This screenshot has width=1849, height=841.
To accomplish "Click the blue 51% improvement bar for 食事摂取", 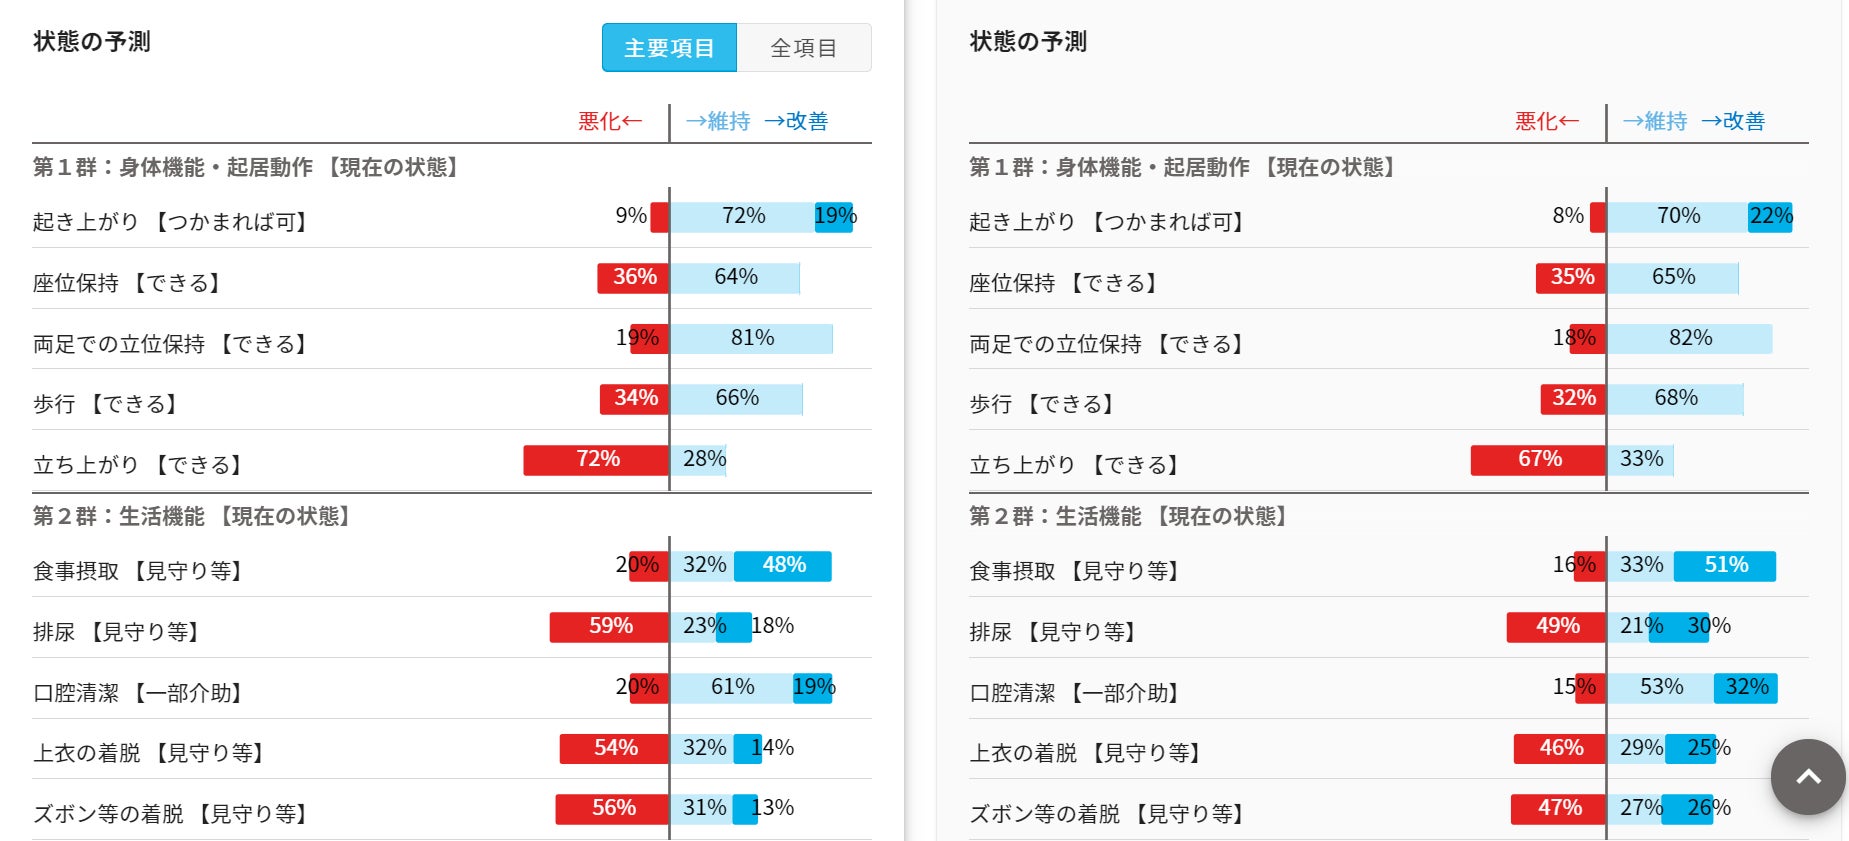I will [1725, 566].
